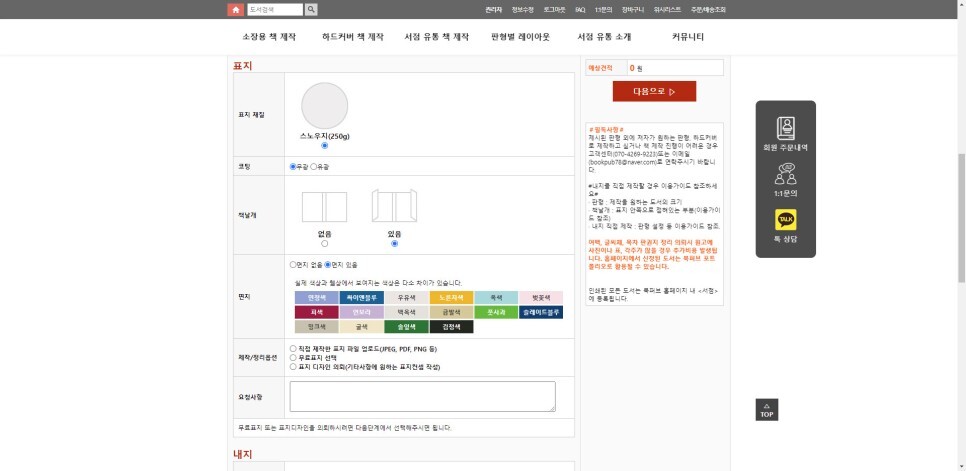Open 하드커버 책 제작 menu
This screenshot has height=471, width=966.
[352, 37]
